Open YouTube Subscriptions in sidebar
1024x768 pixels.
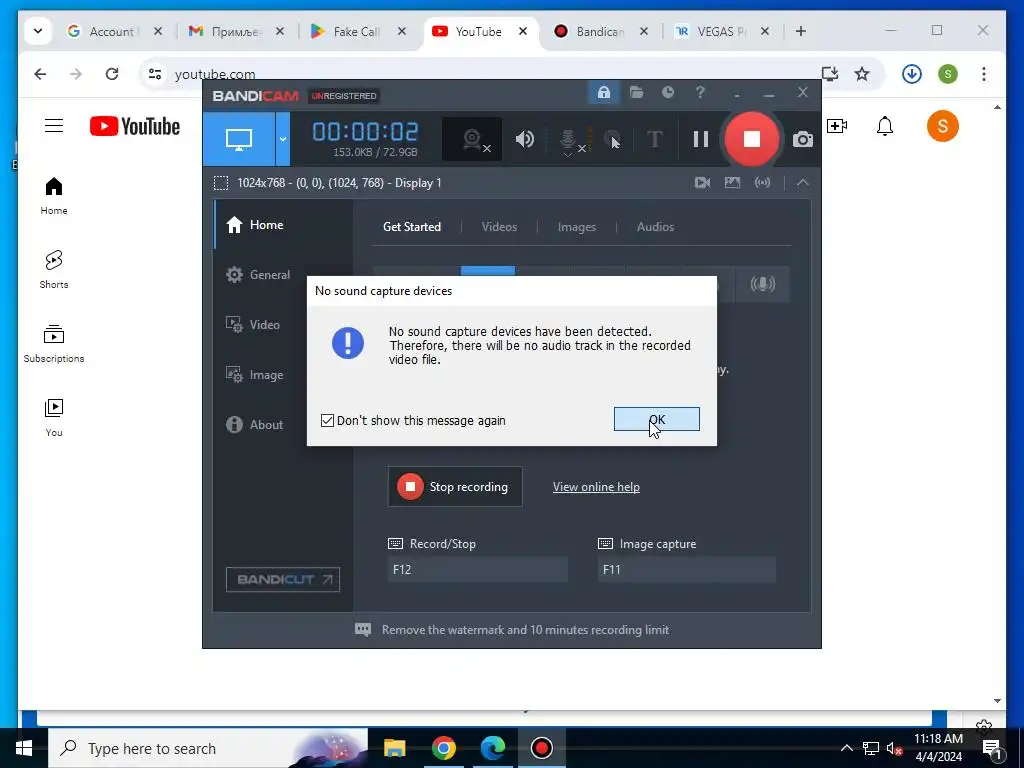pos(54,344)
